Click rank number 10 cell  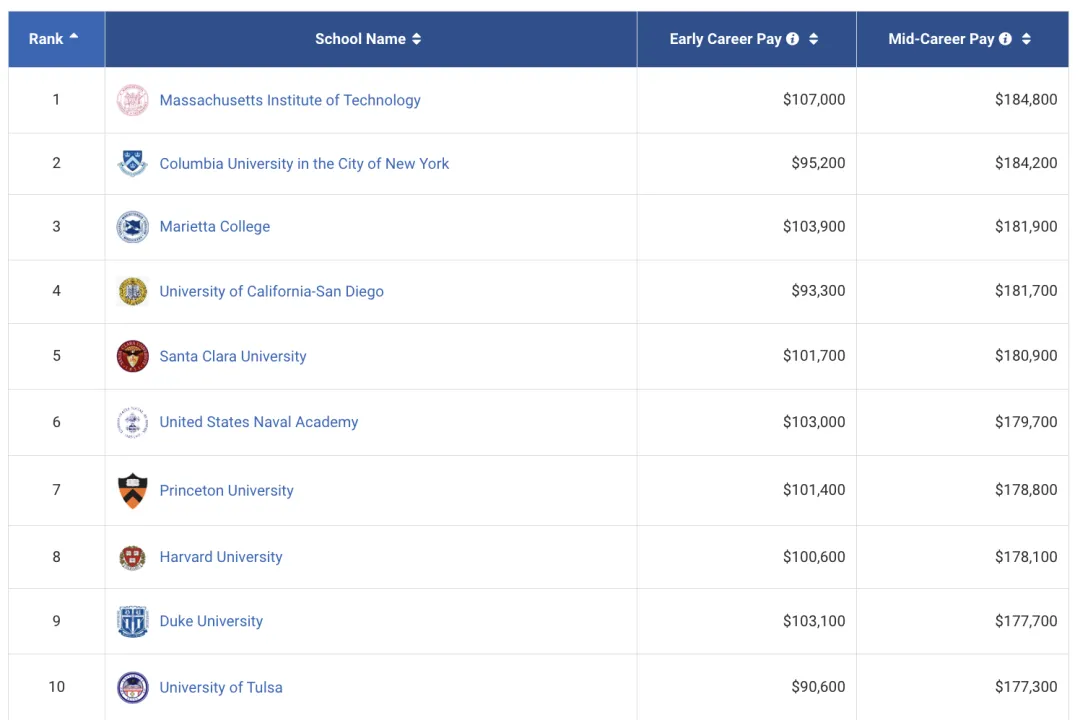point(56,688)
